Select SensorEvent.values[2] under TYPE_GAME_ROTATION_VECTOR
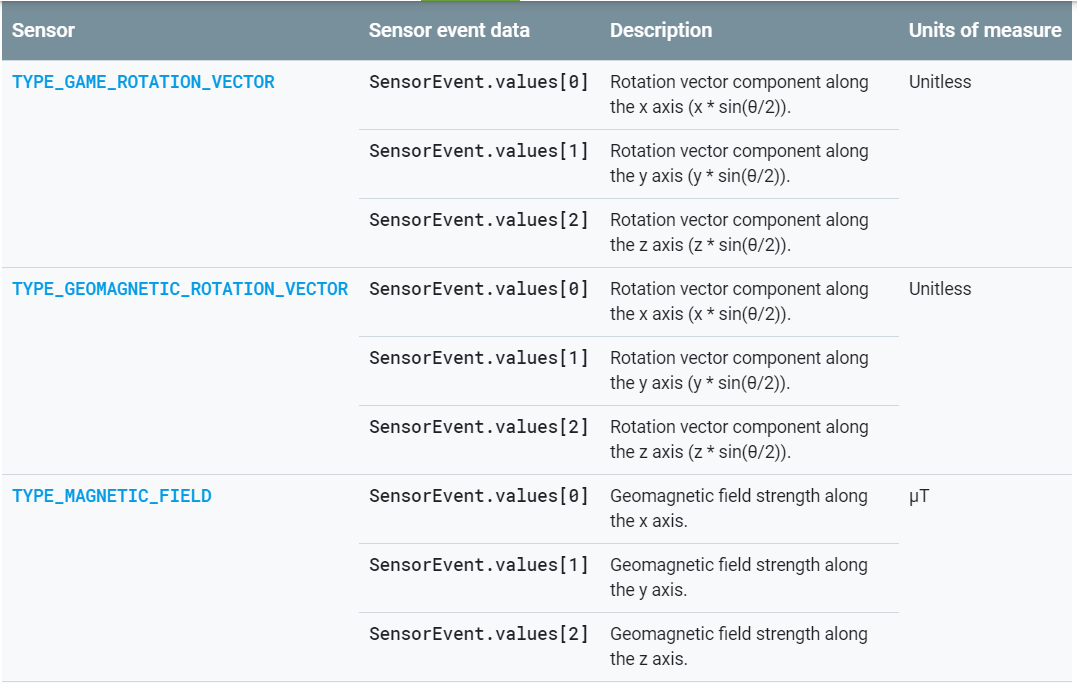 point(478,220)
